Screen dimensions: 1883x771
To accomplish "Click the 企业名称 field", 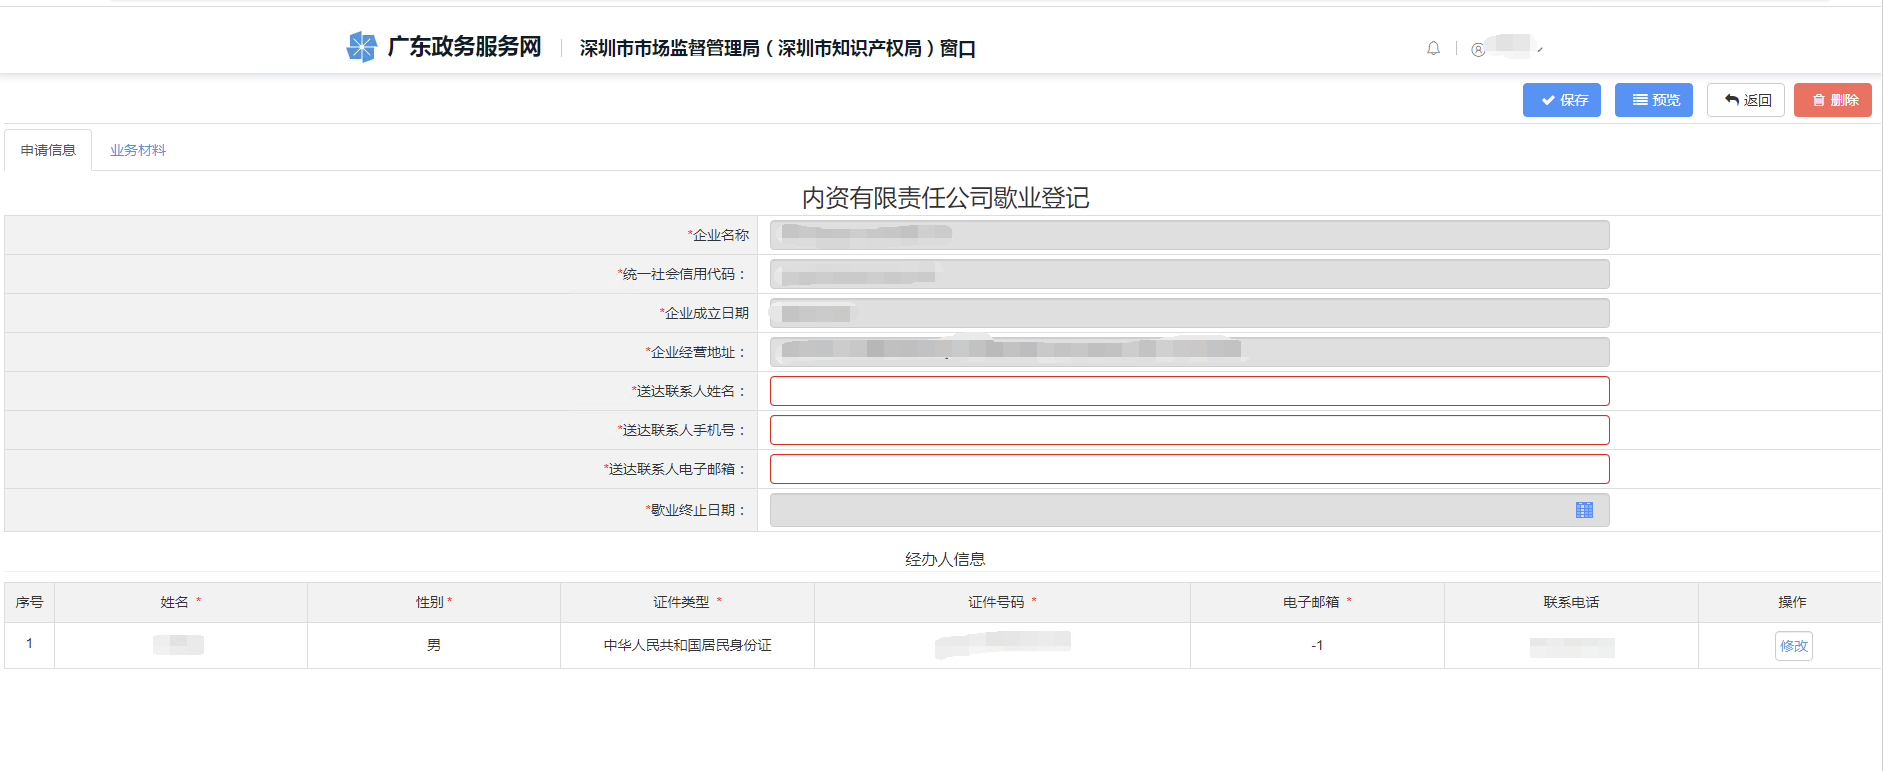I will [1189, 235].
